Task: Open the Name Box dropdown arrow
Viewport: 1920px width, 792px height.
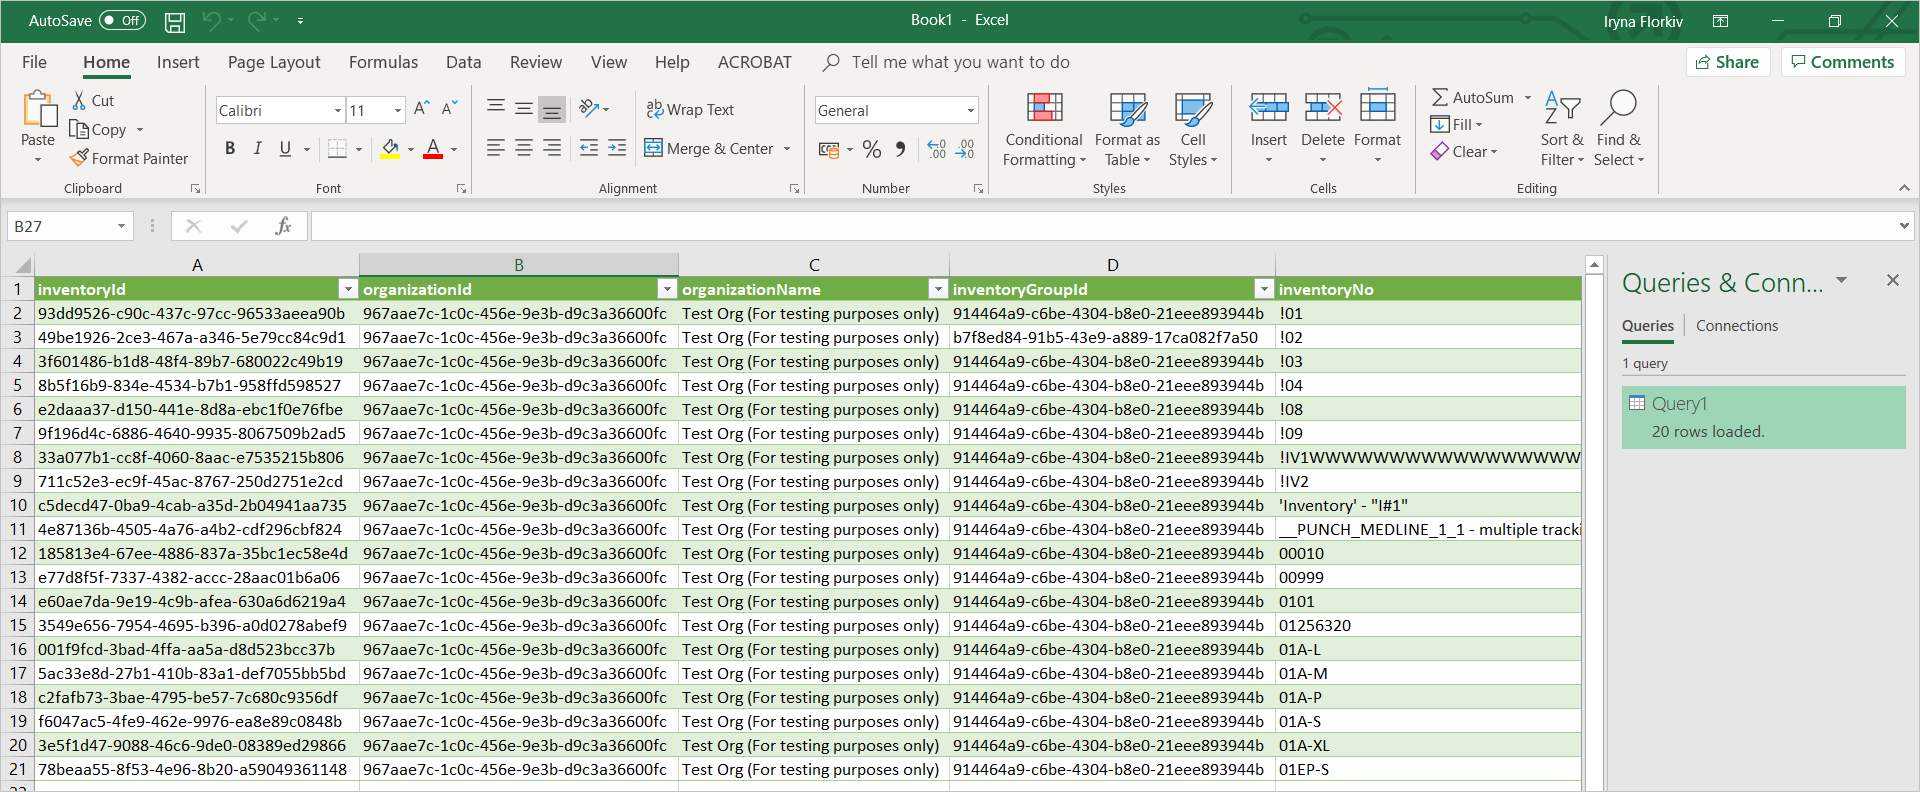Action: [121, 227]
